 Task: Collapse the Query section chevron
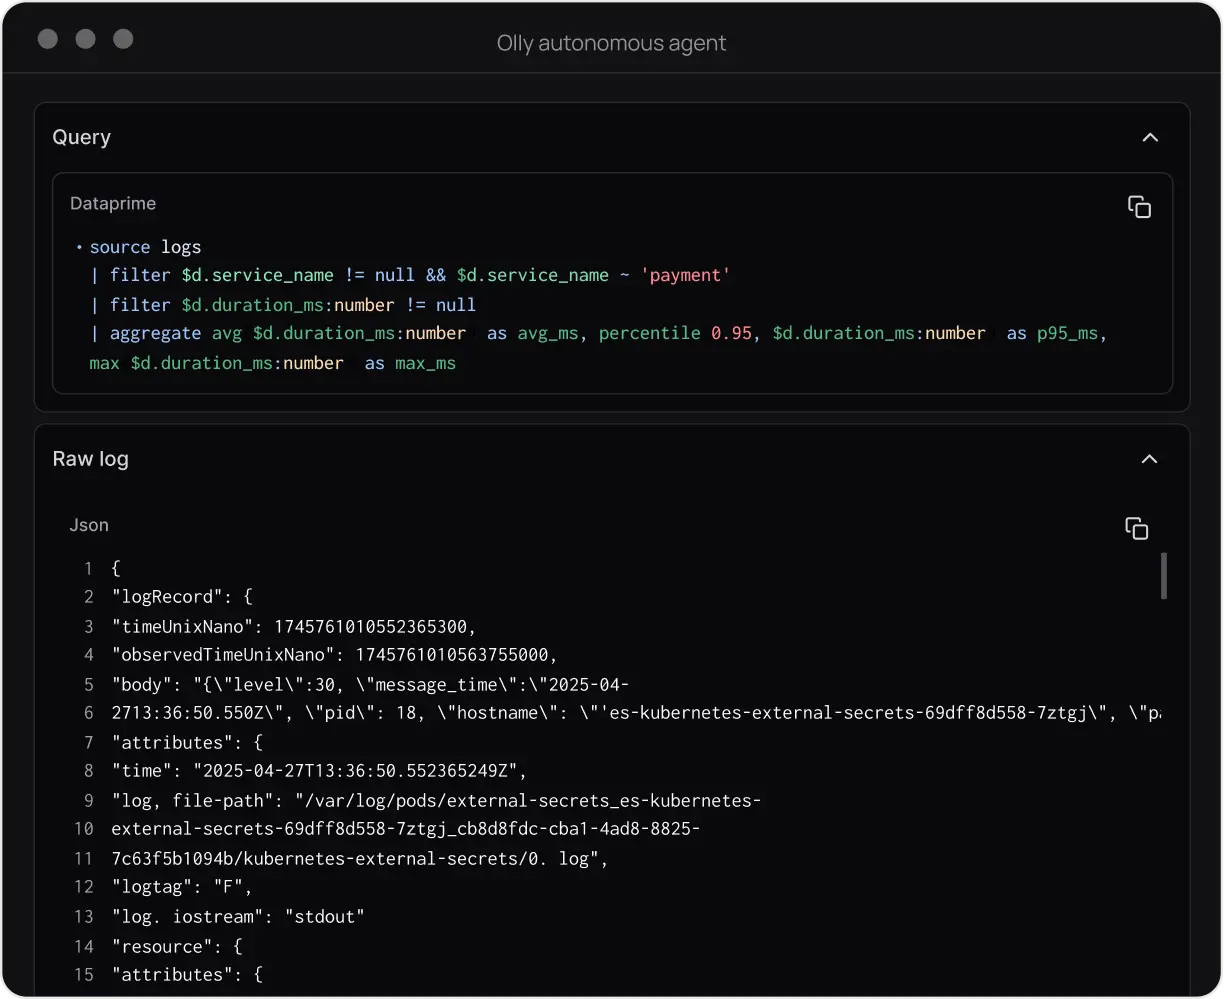click(x=1150, y=137)
